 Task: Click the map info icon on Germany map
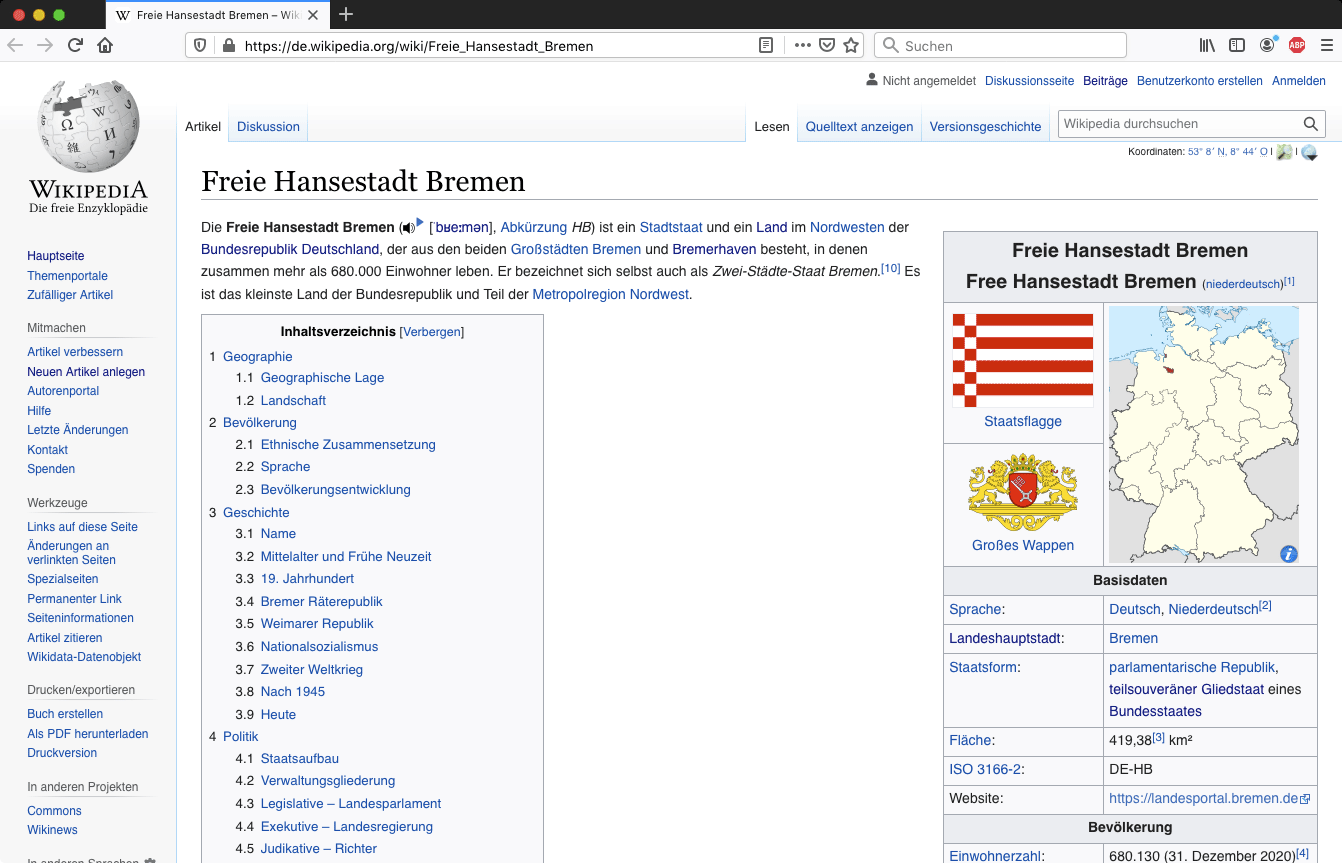click(x=1288, y=553)
